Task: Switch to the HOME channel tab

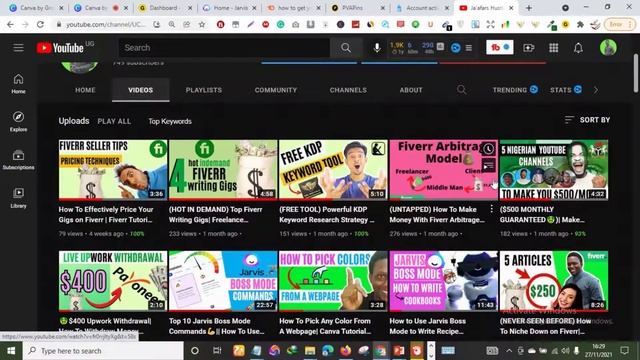Action: click(x=85, y=90)
